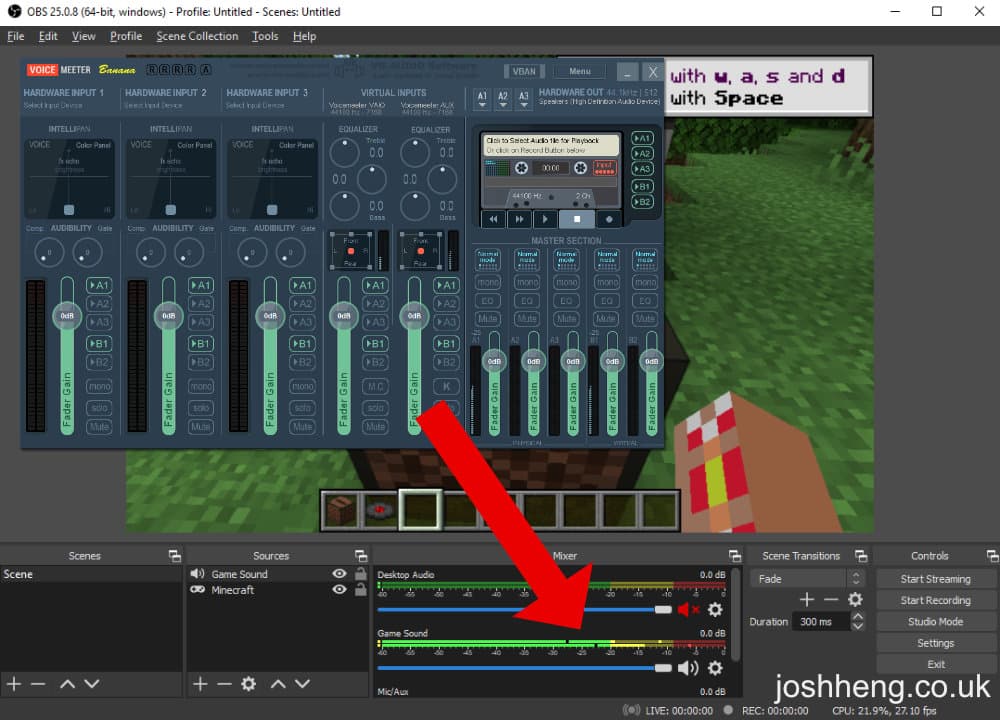Toggle A1 routing on Hardware Input 2
The height and width of the screenshot is (720, 1000).
(x=200, y=285)
